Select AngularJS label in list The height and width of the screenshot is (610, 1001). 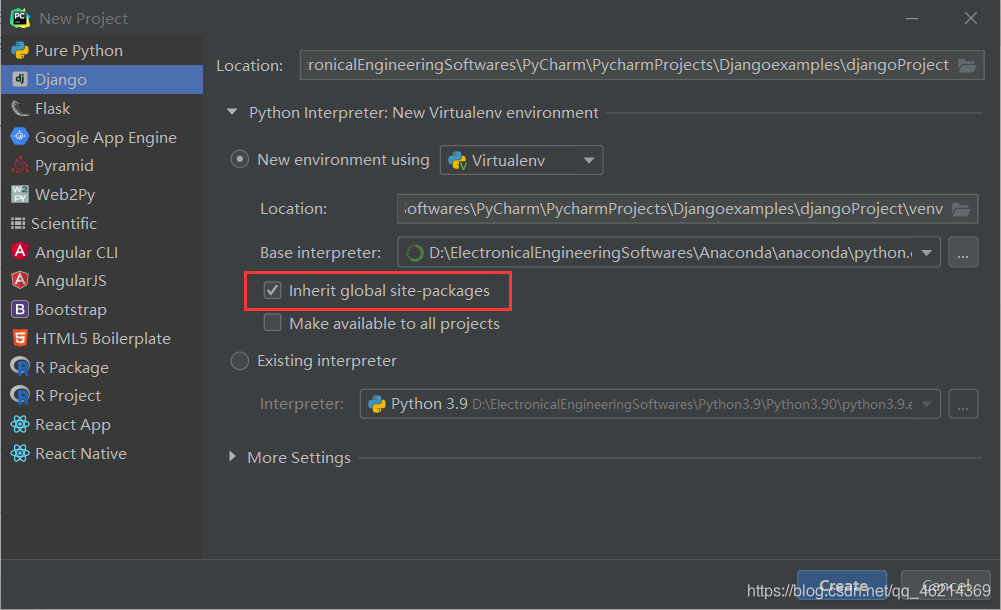(70, 281)
